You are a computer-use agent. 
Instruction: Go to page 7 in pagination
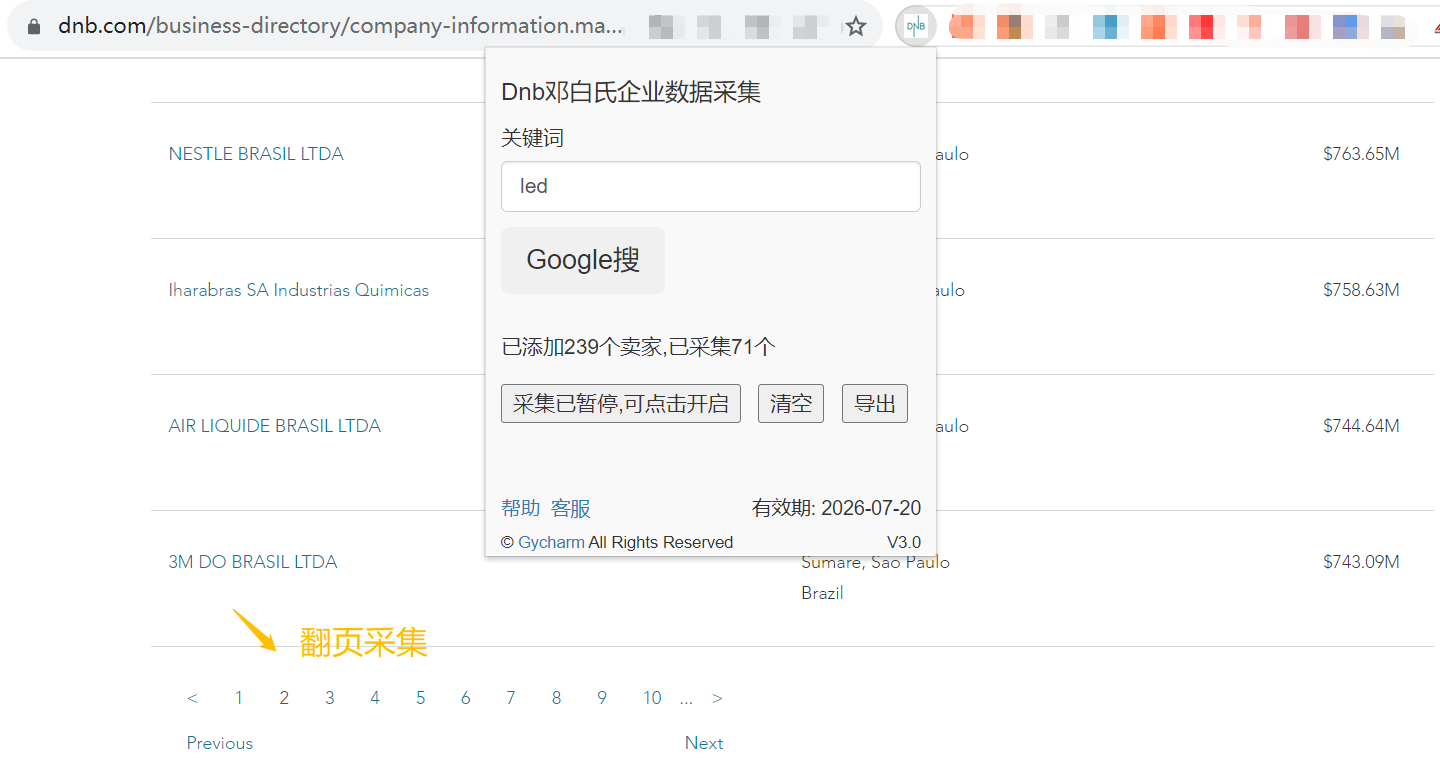tap(511, 698)
